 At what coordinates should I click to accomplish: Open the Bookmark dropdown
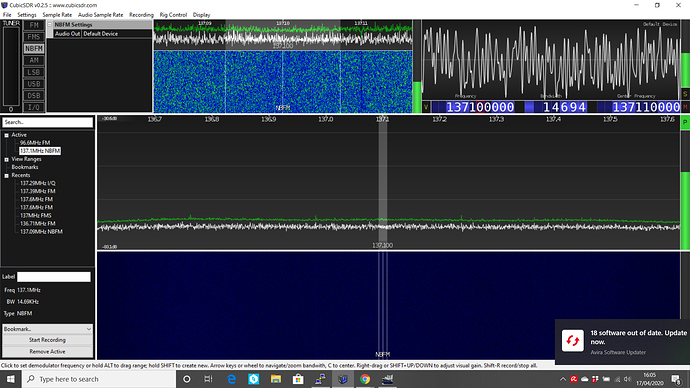pos(48,329)
